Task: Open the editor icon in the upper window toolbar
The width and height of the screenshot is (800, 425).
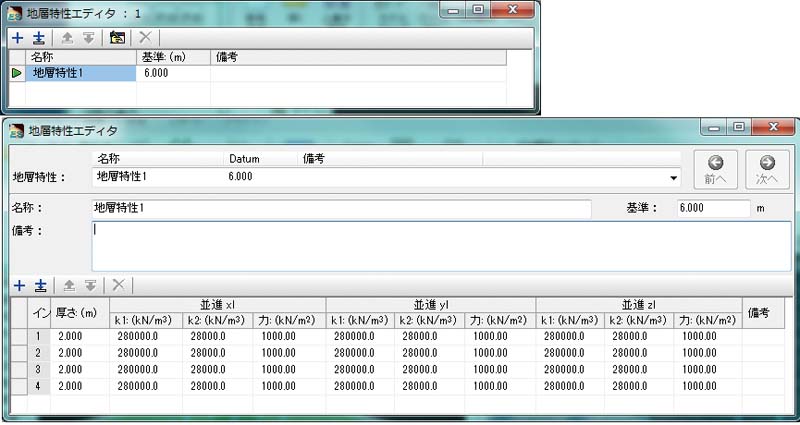Action: 117,38
